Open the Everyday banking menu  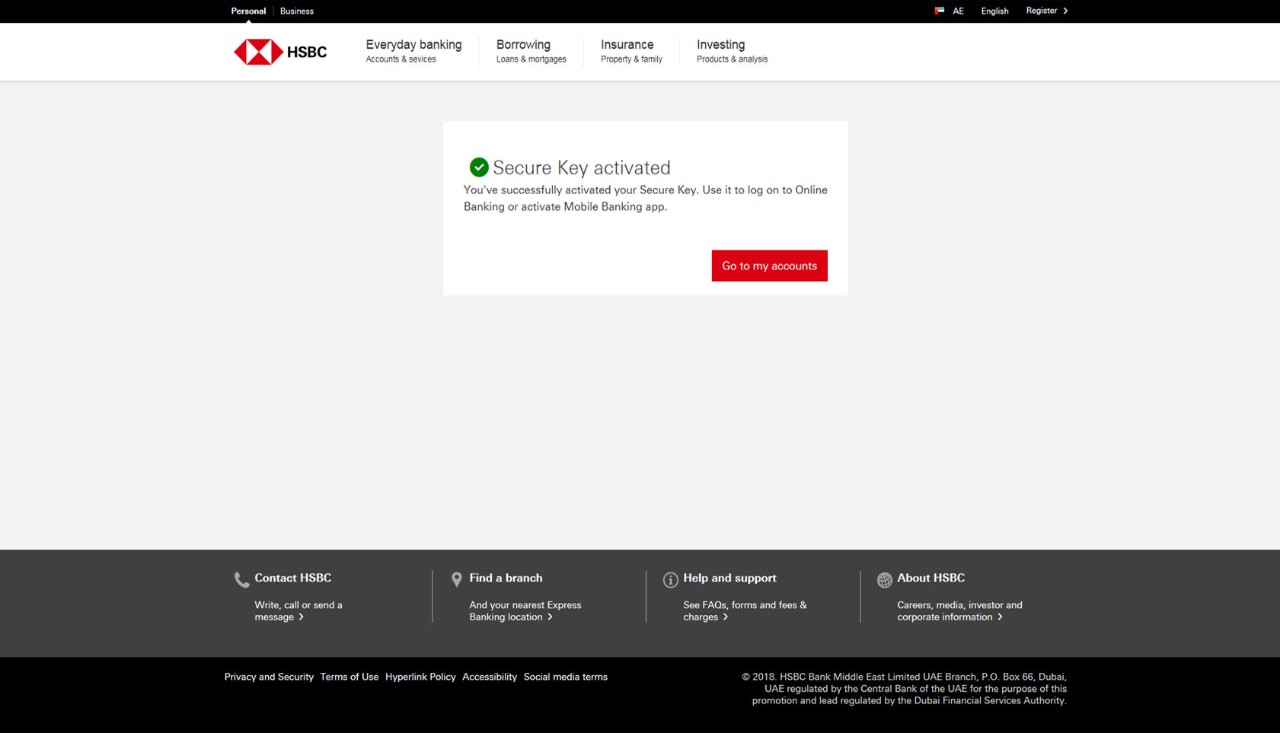tap(414, 51)
